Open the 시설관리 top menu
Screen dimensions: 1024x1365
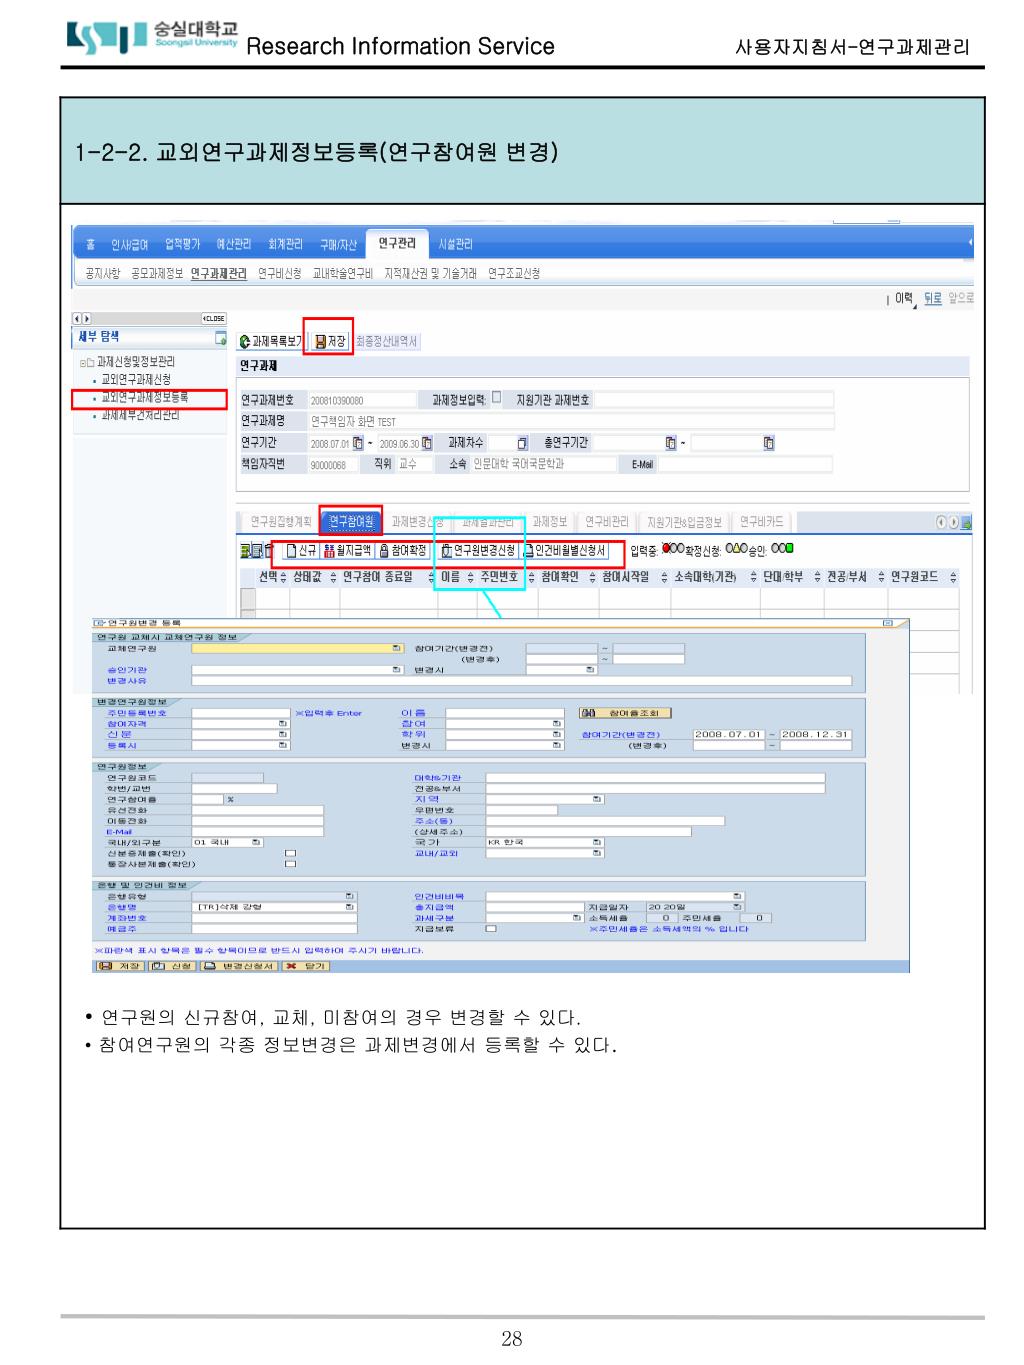(456, 244)
